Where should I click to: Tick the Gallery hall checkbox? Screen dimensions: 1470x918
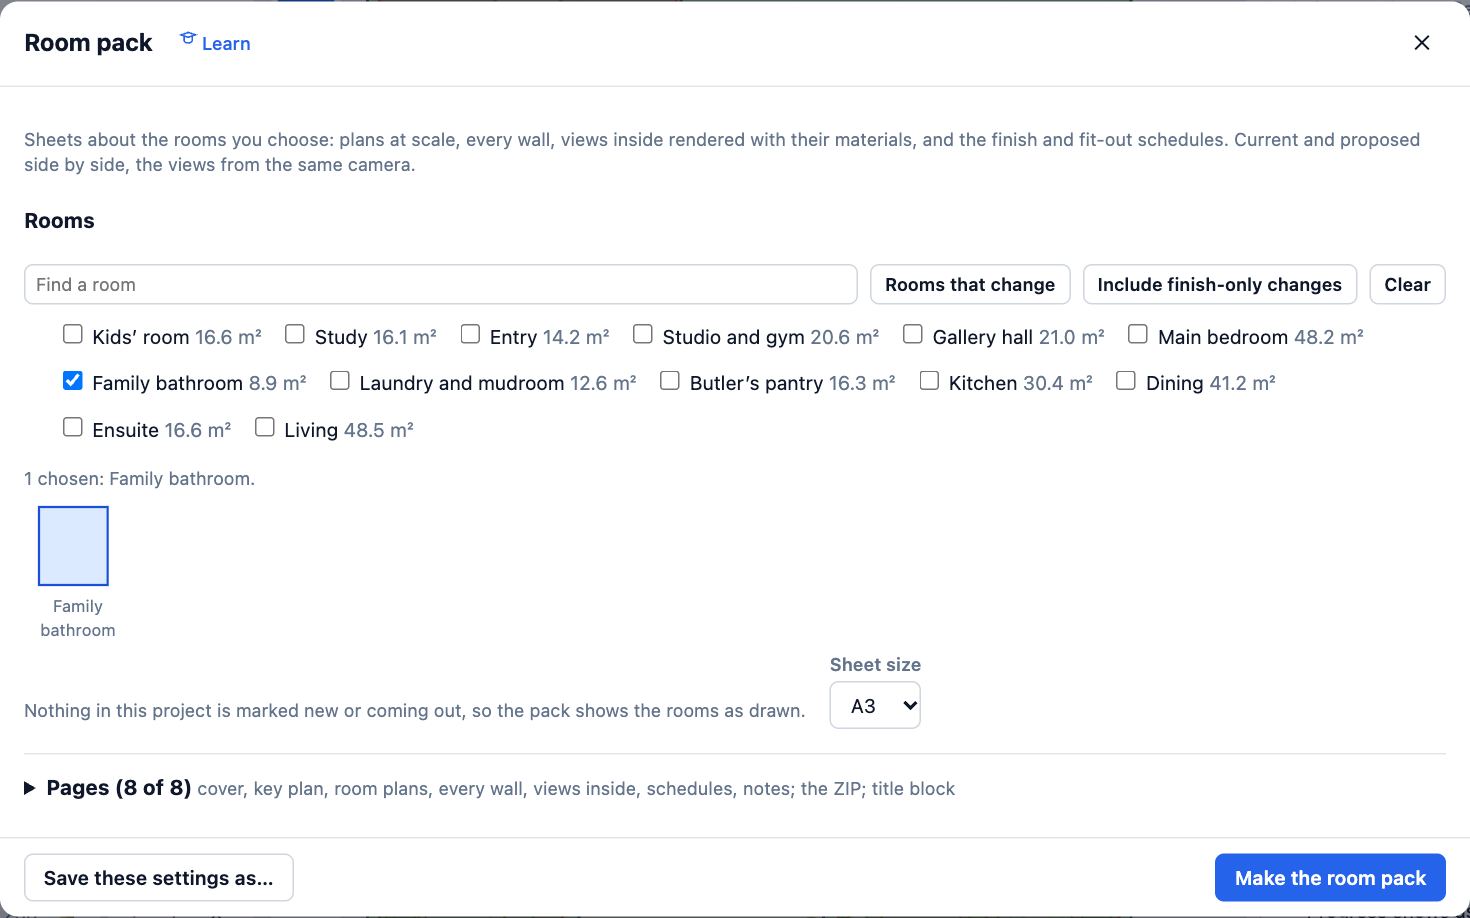913,334
